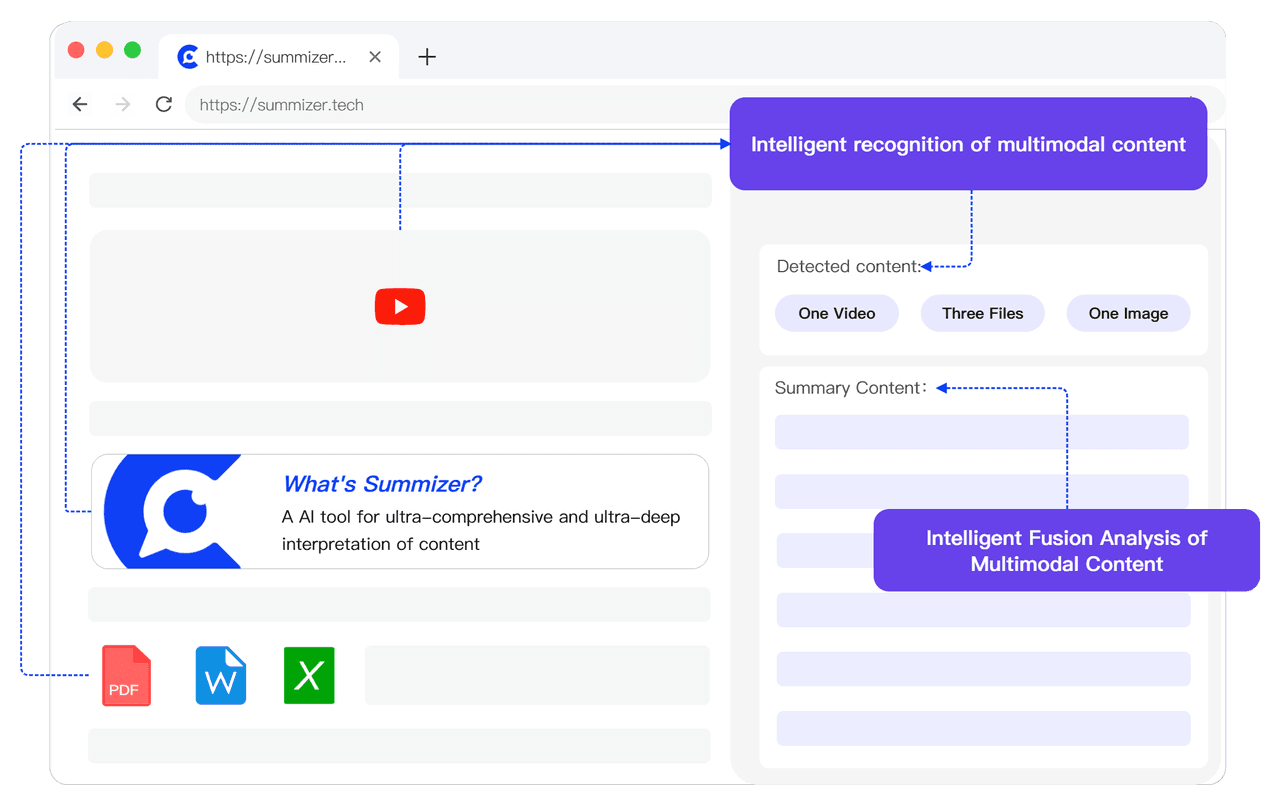Toggle the Three Files detection pill
Image resolution: width=1280 pixels, height=806 pixels.
pyautogui.click(x=982, y=313)
